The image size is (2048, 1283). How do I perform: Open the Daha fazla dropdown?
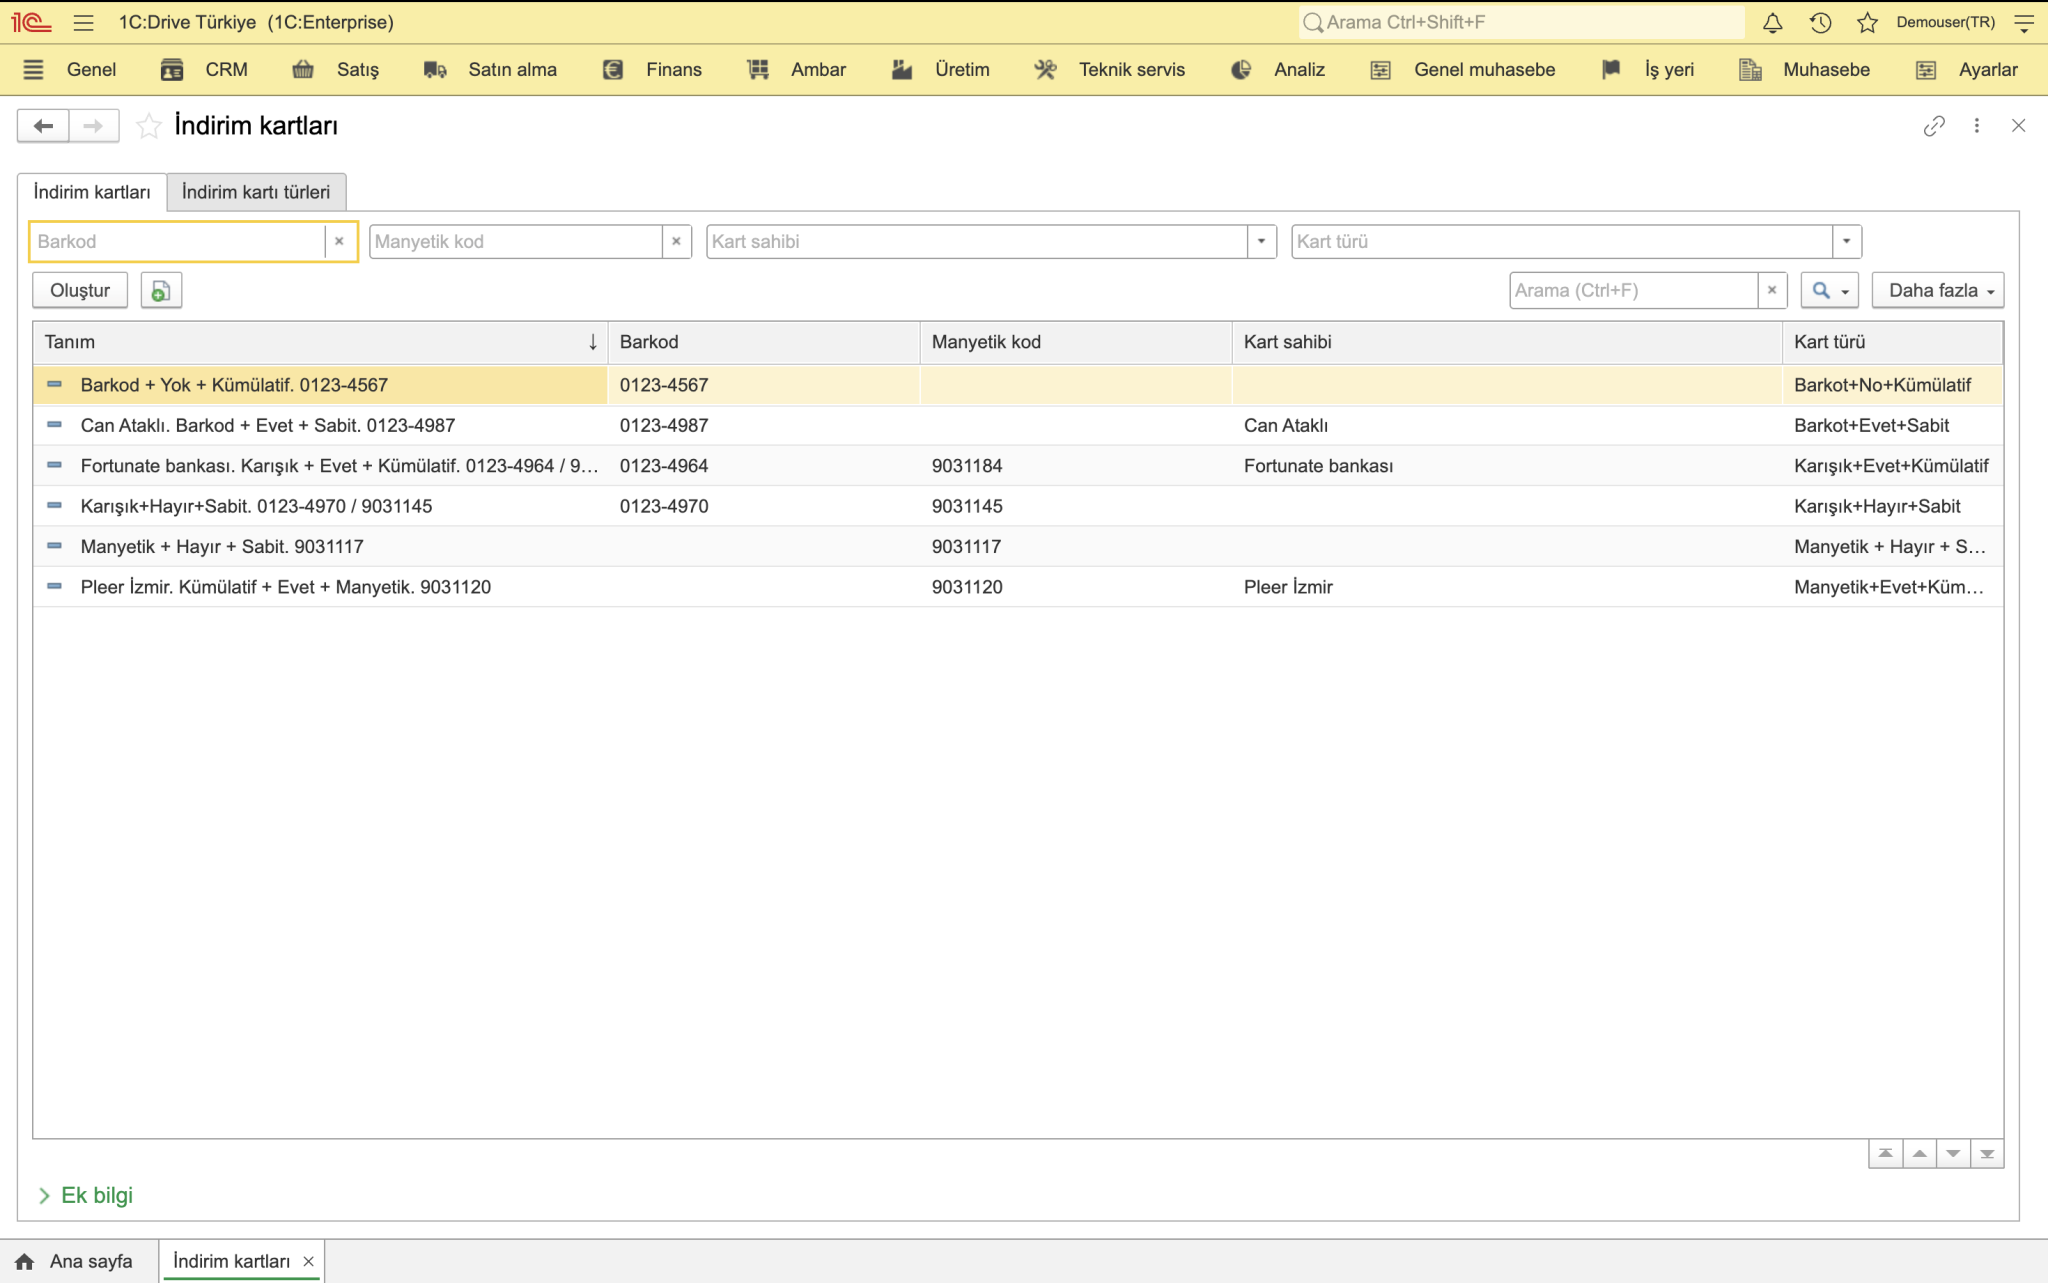[1938, 290]
